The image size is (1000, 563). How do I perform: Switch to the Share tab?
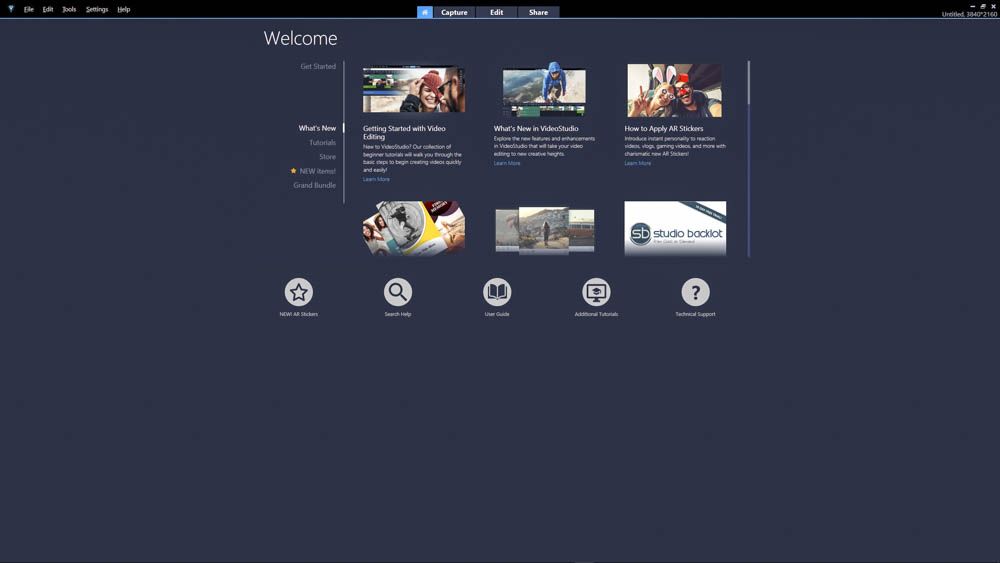538,12
